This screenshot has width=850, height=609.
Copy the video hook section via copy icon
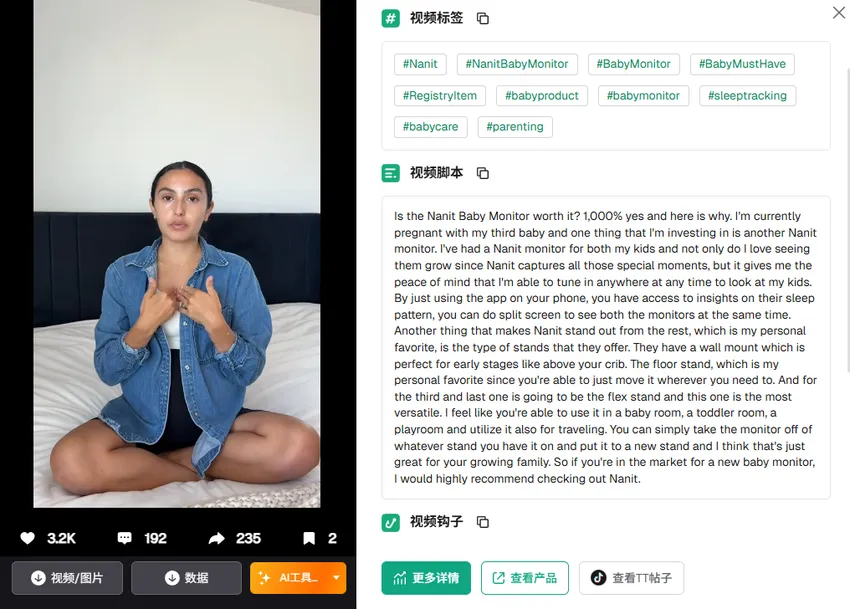482,522
